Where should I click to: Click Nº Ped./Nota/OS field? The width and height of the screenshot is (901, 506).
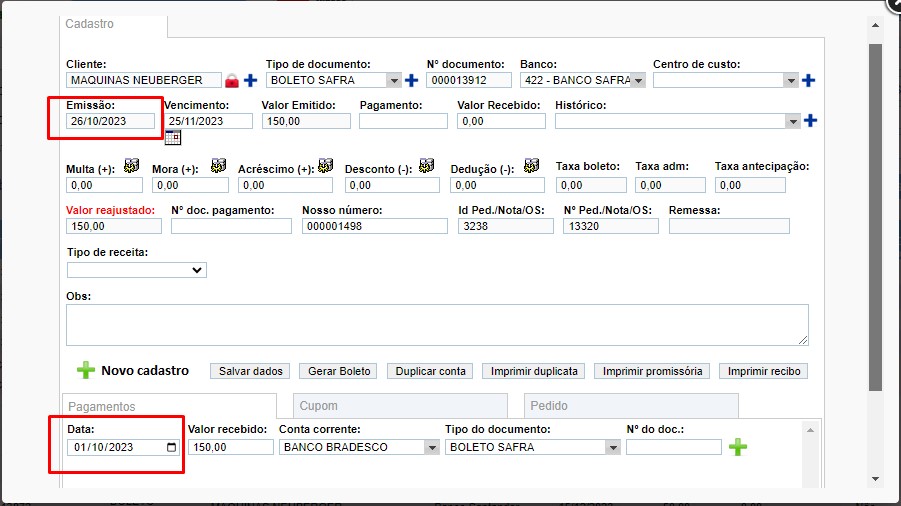pos(611,226)
